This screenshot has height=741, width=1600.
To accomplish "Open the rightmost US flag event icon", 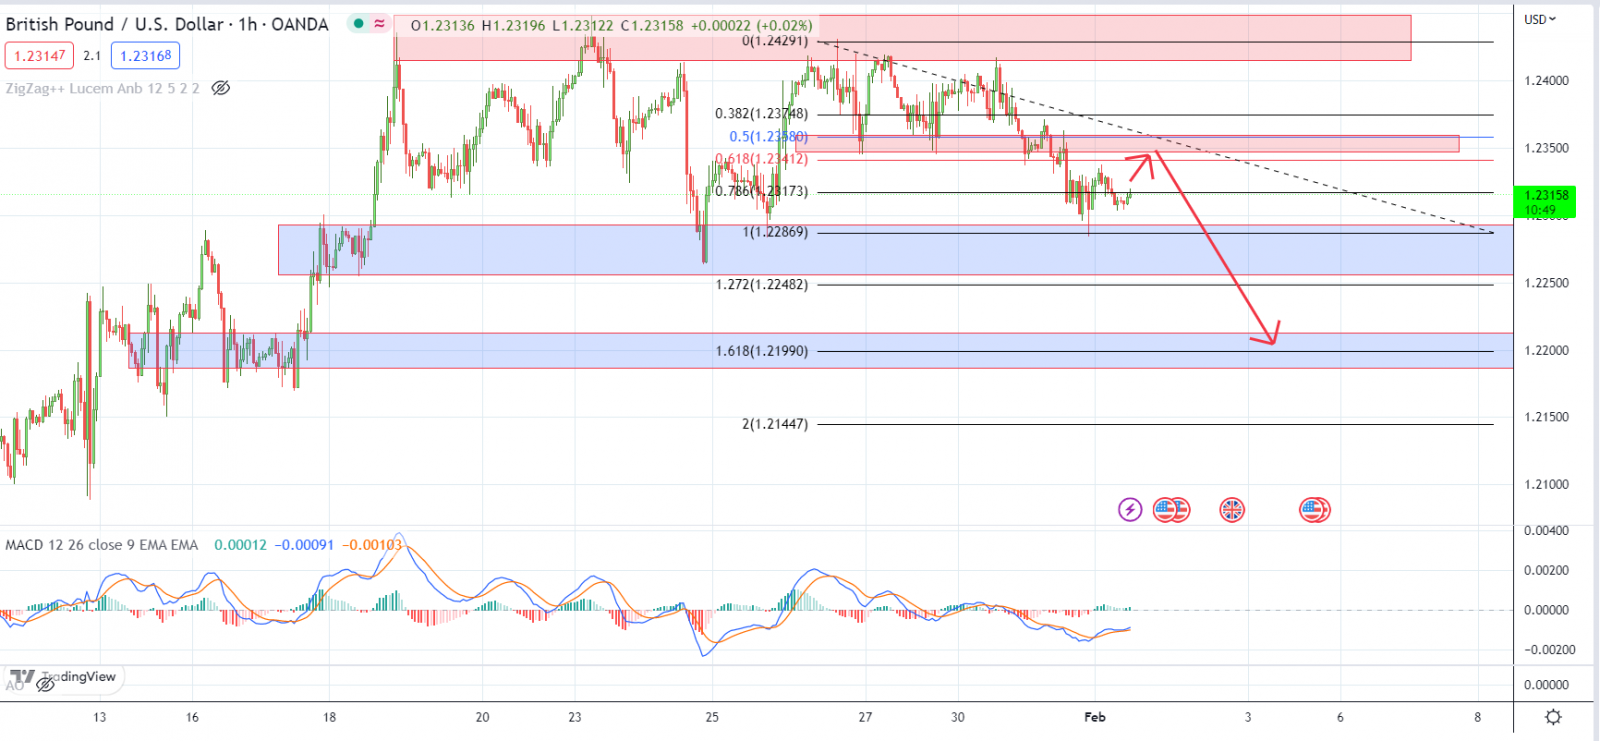I will tap(1314, 510).
